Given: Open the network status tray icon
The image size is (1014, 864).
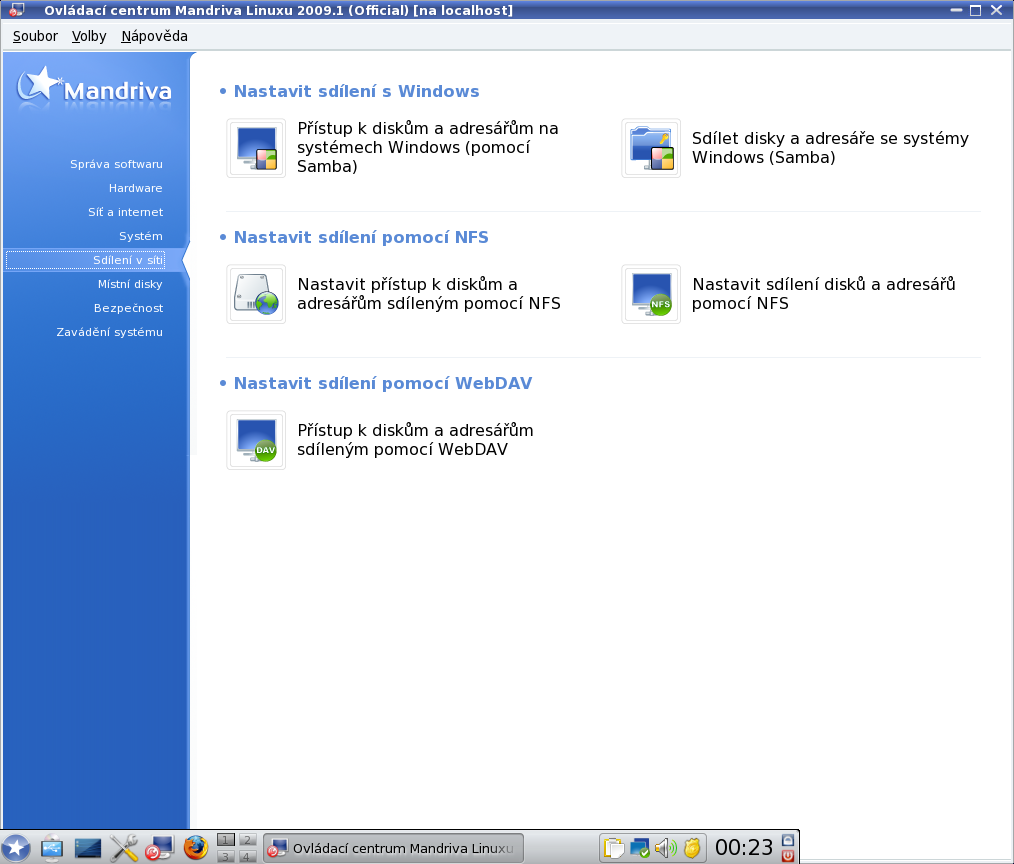Looking at the screenshot, I should (x=640, y=848).
